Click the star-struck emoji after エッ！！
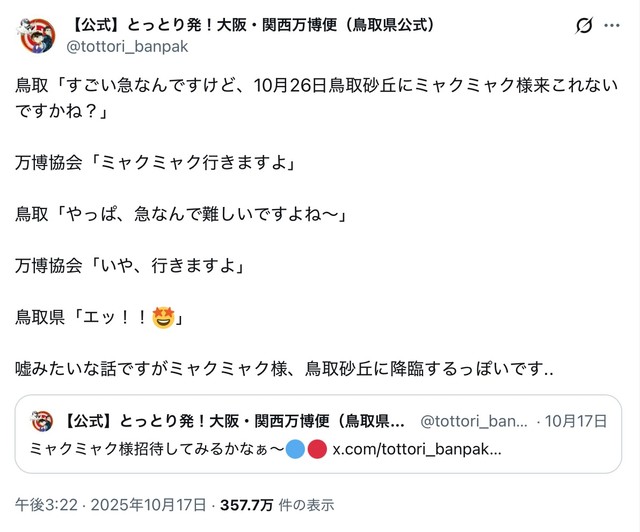This screenshot has width=640, height=532. click(x=164, y=319)
